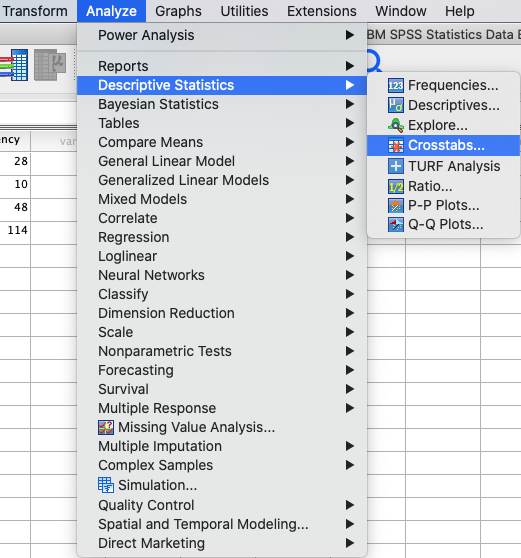Expand the Reports submenu

pyautogui.click(x=222, y=66)
